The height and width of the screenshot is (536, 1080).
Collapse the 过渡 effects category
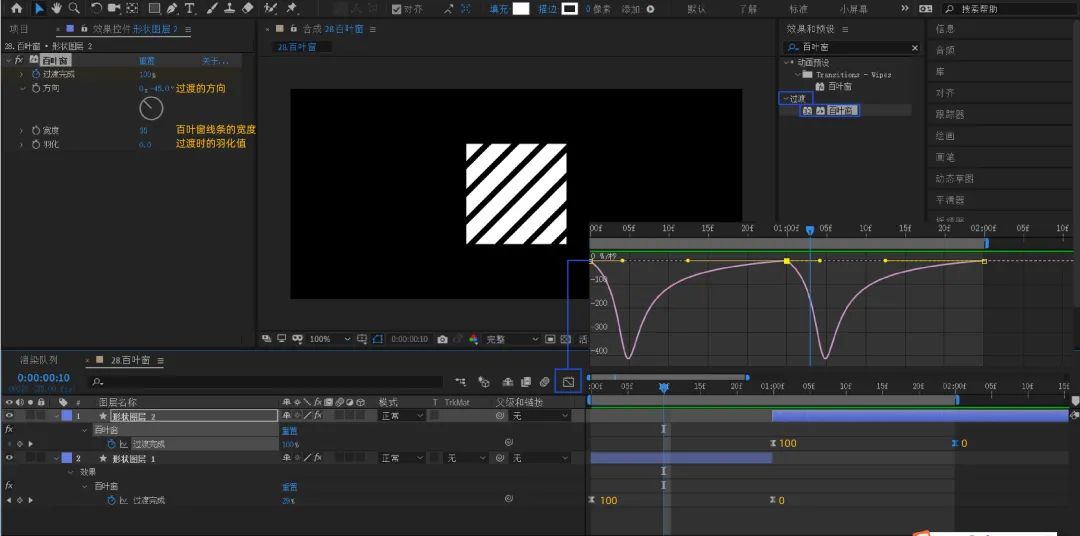pyautogui.click(x=785, y=99)
